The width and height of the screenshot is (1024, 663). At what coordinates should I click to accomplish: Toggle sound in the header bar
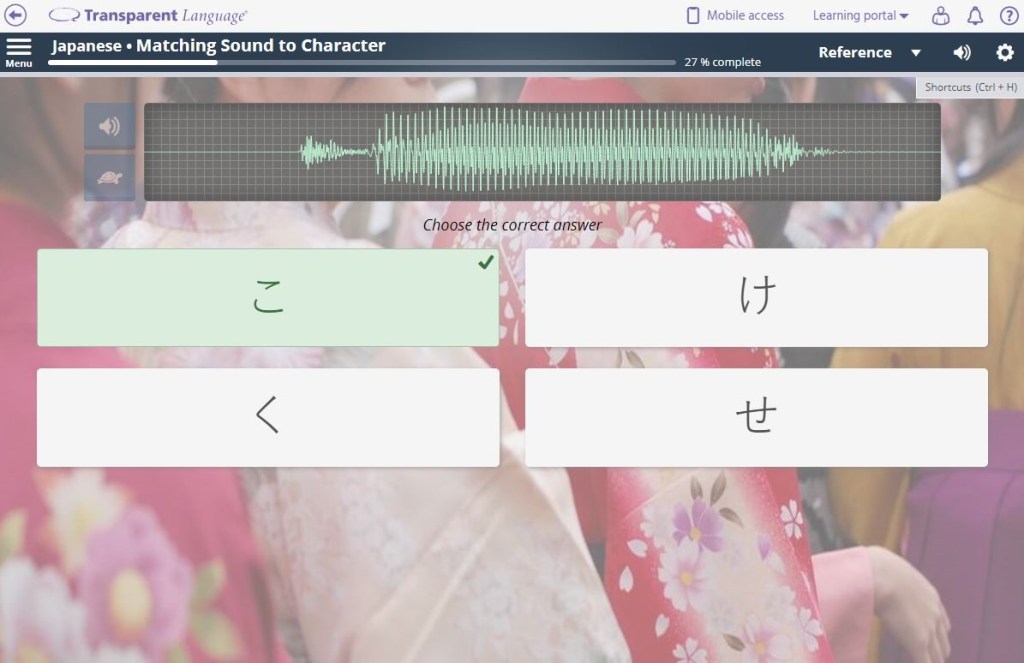[x=962, y=52]
